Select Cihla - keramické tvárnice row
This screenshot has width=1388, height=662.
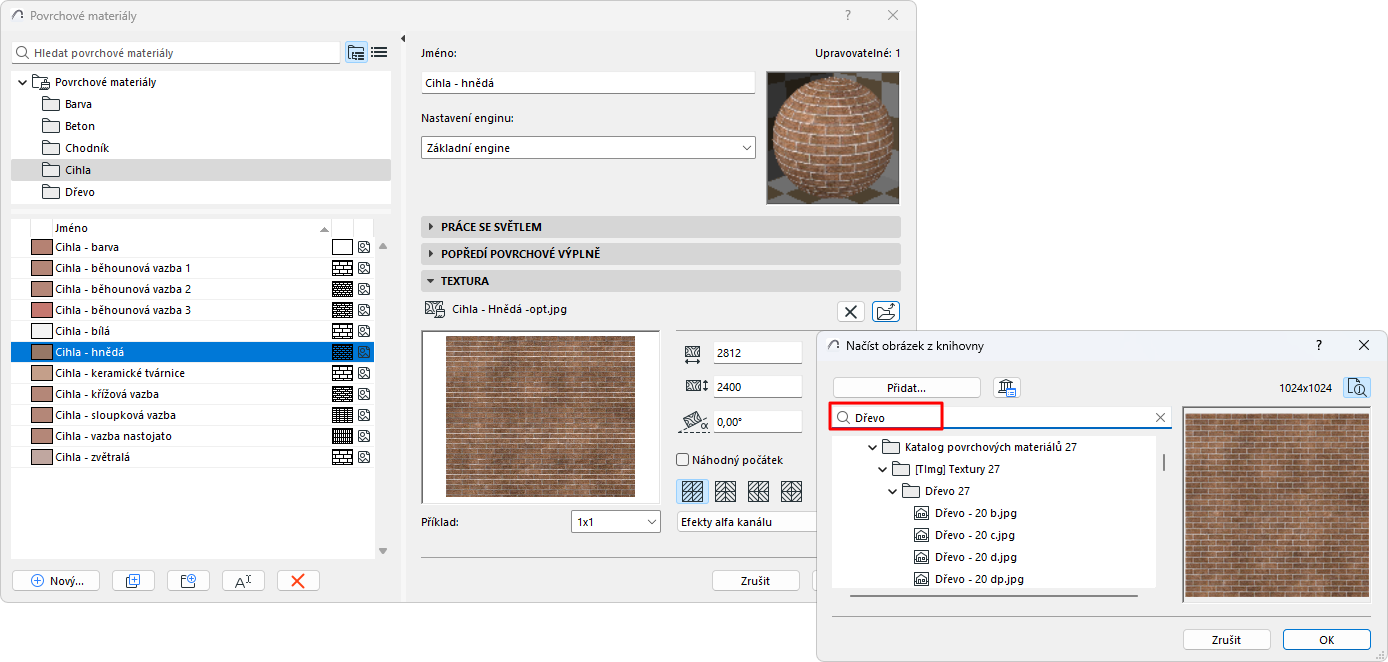[193, 373]
